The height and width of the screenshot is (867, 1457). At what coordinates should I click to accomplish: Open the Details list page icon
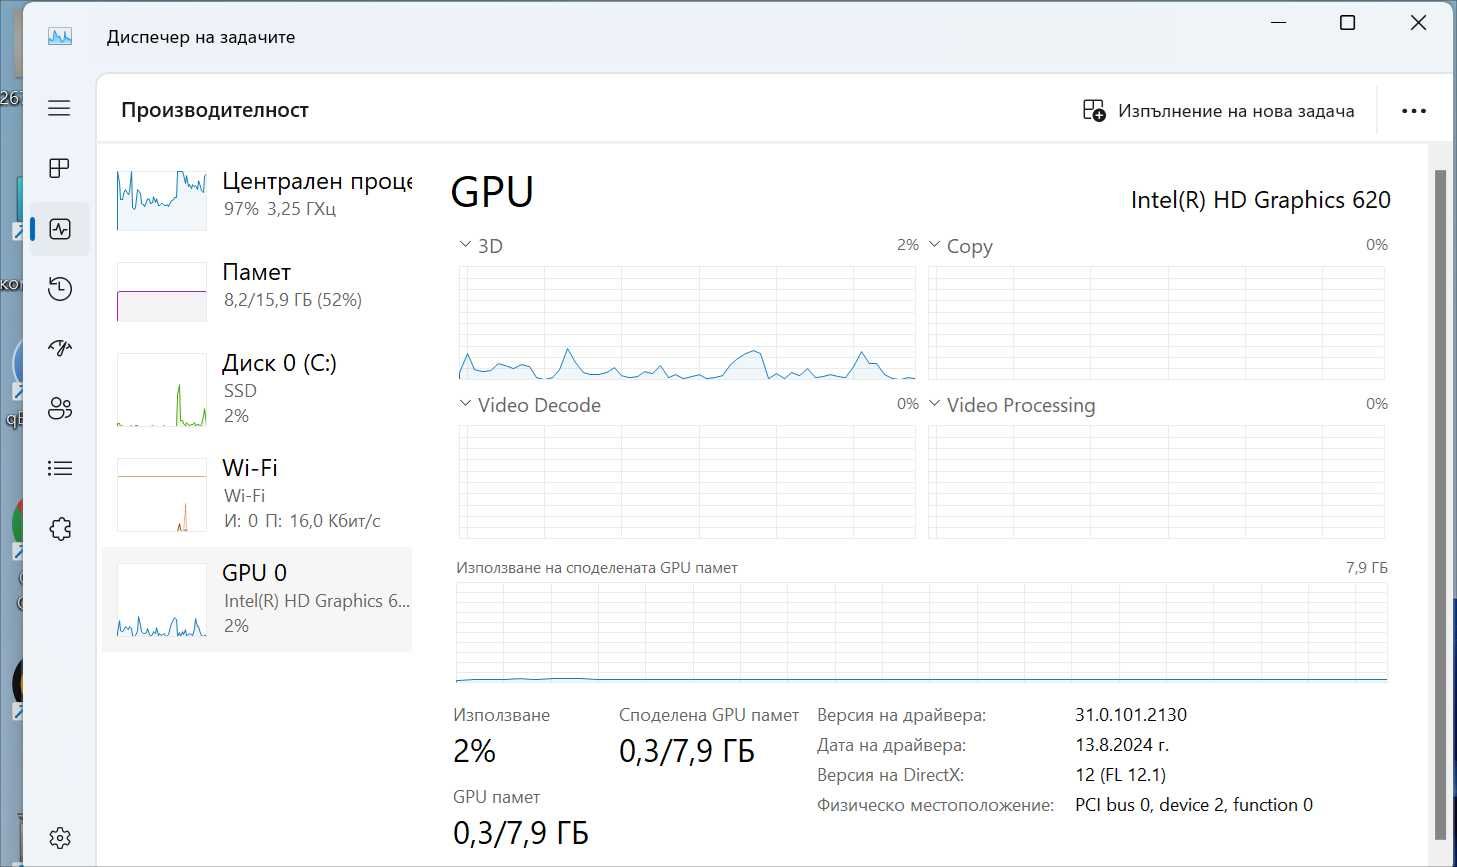59,468
